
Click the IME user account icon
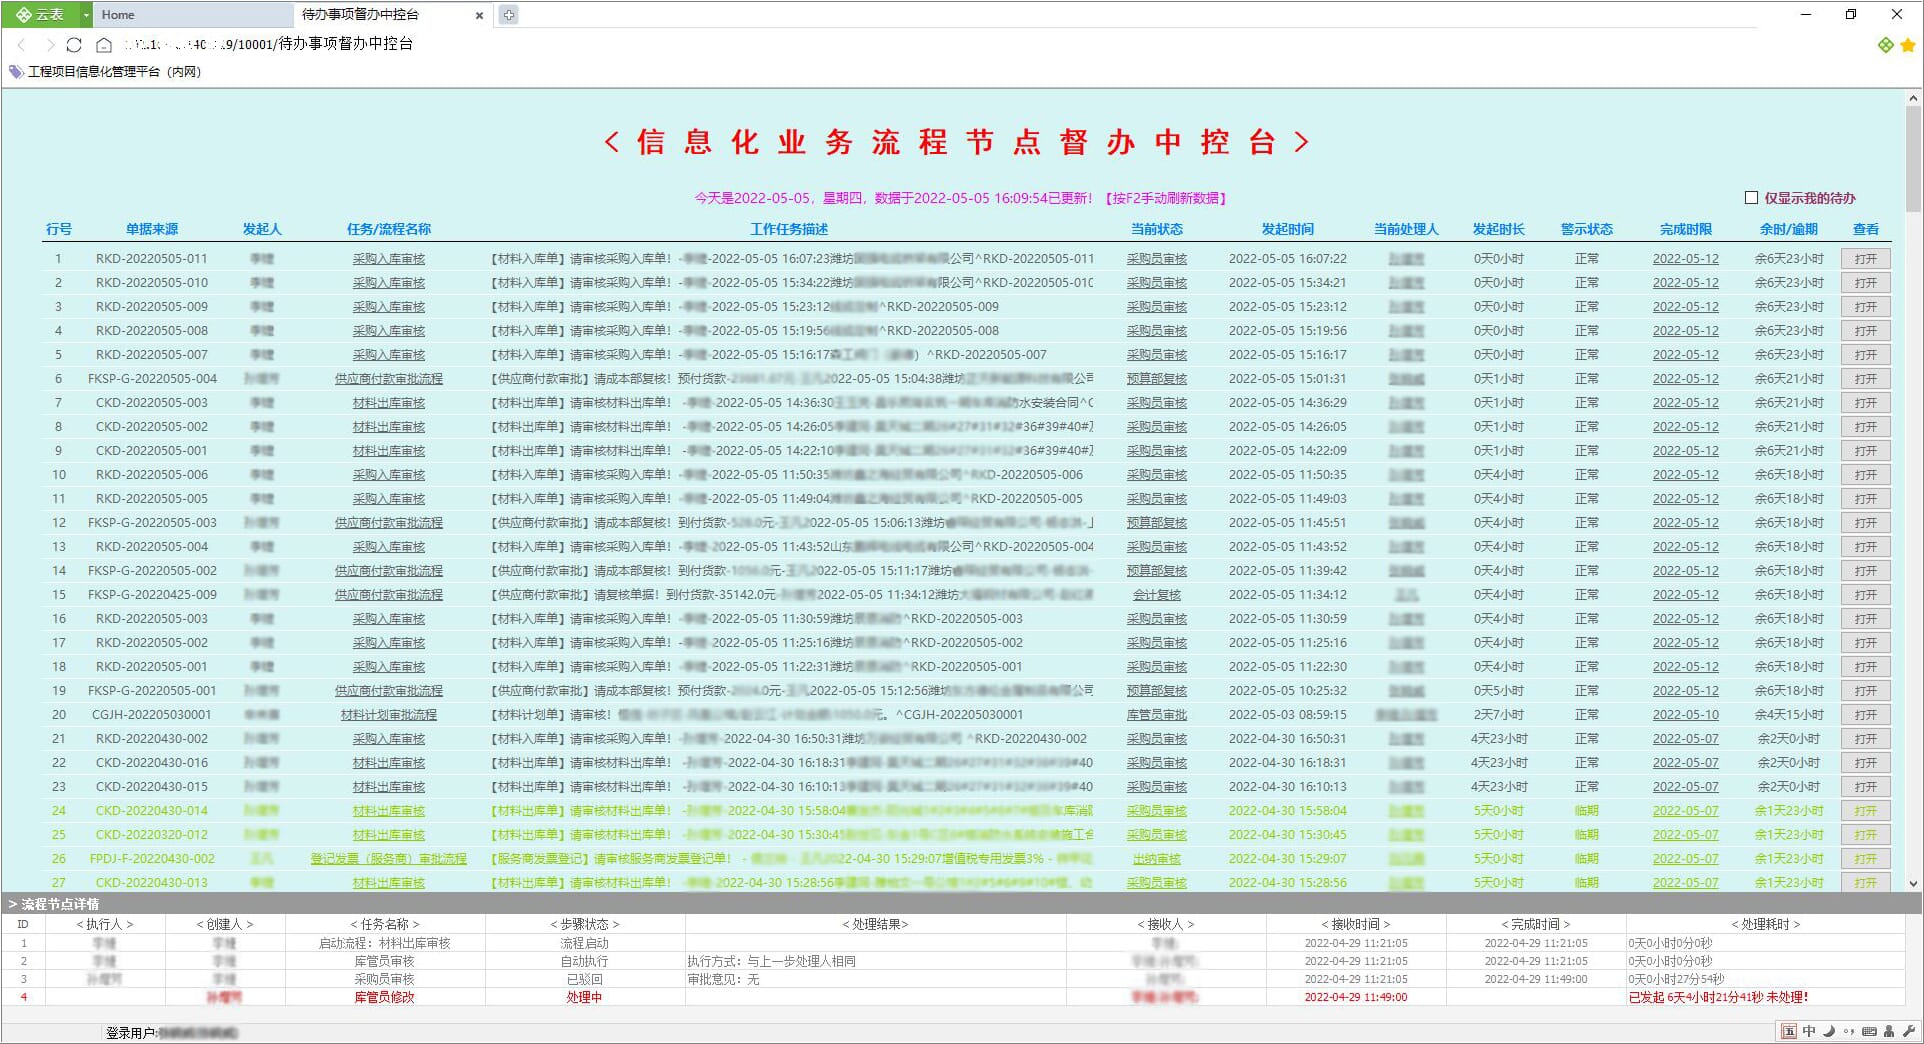pos(1889,1031)
